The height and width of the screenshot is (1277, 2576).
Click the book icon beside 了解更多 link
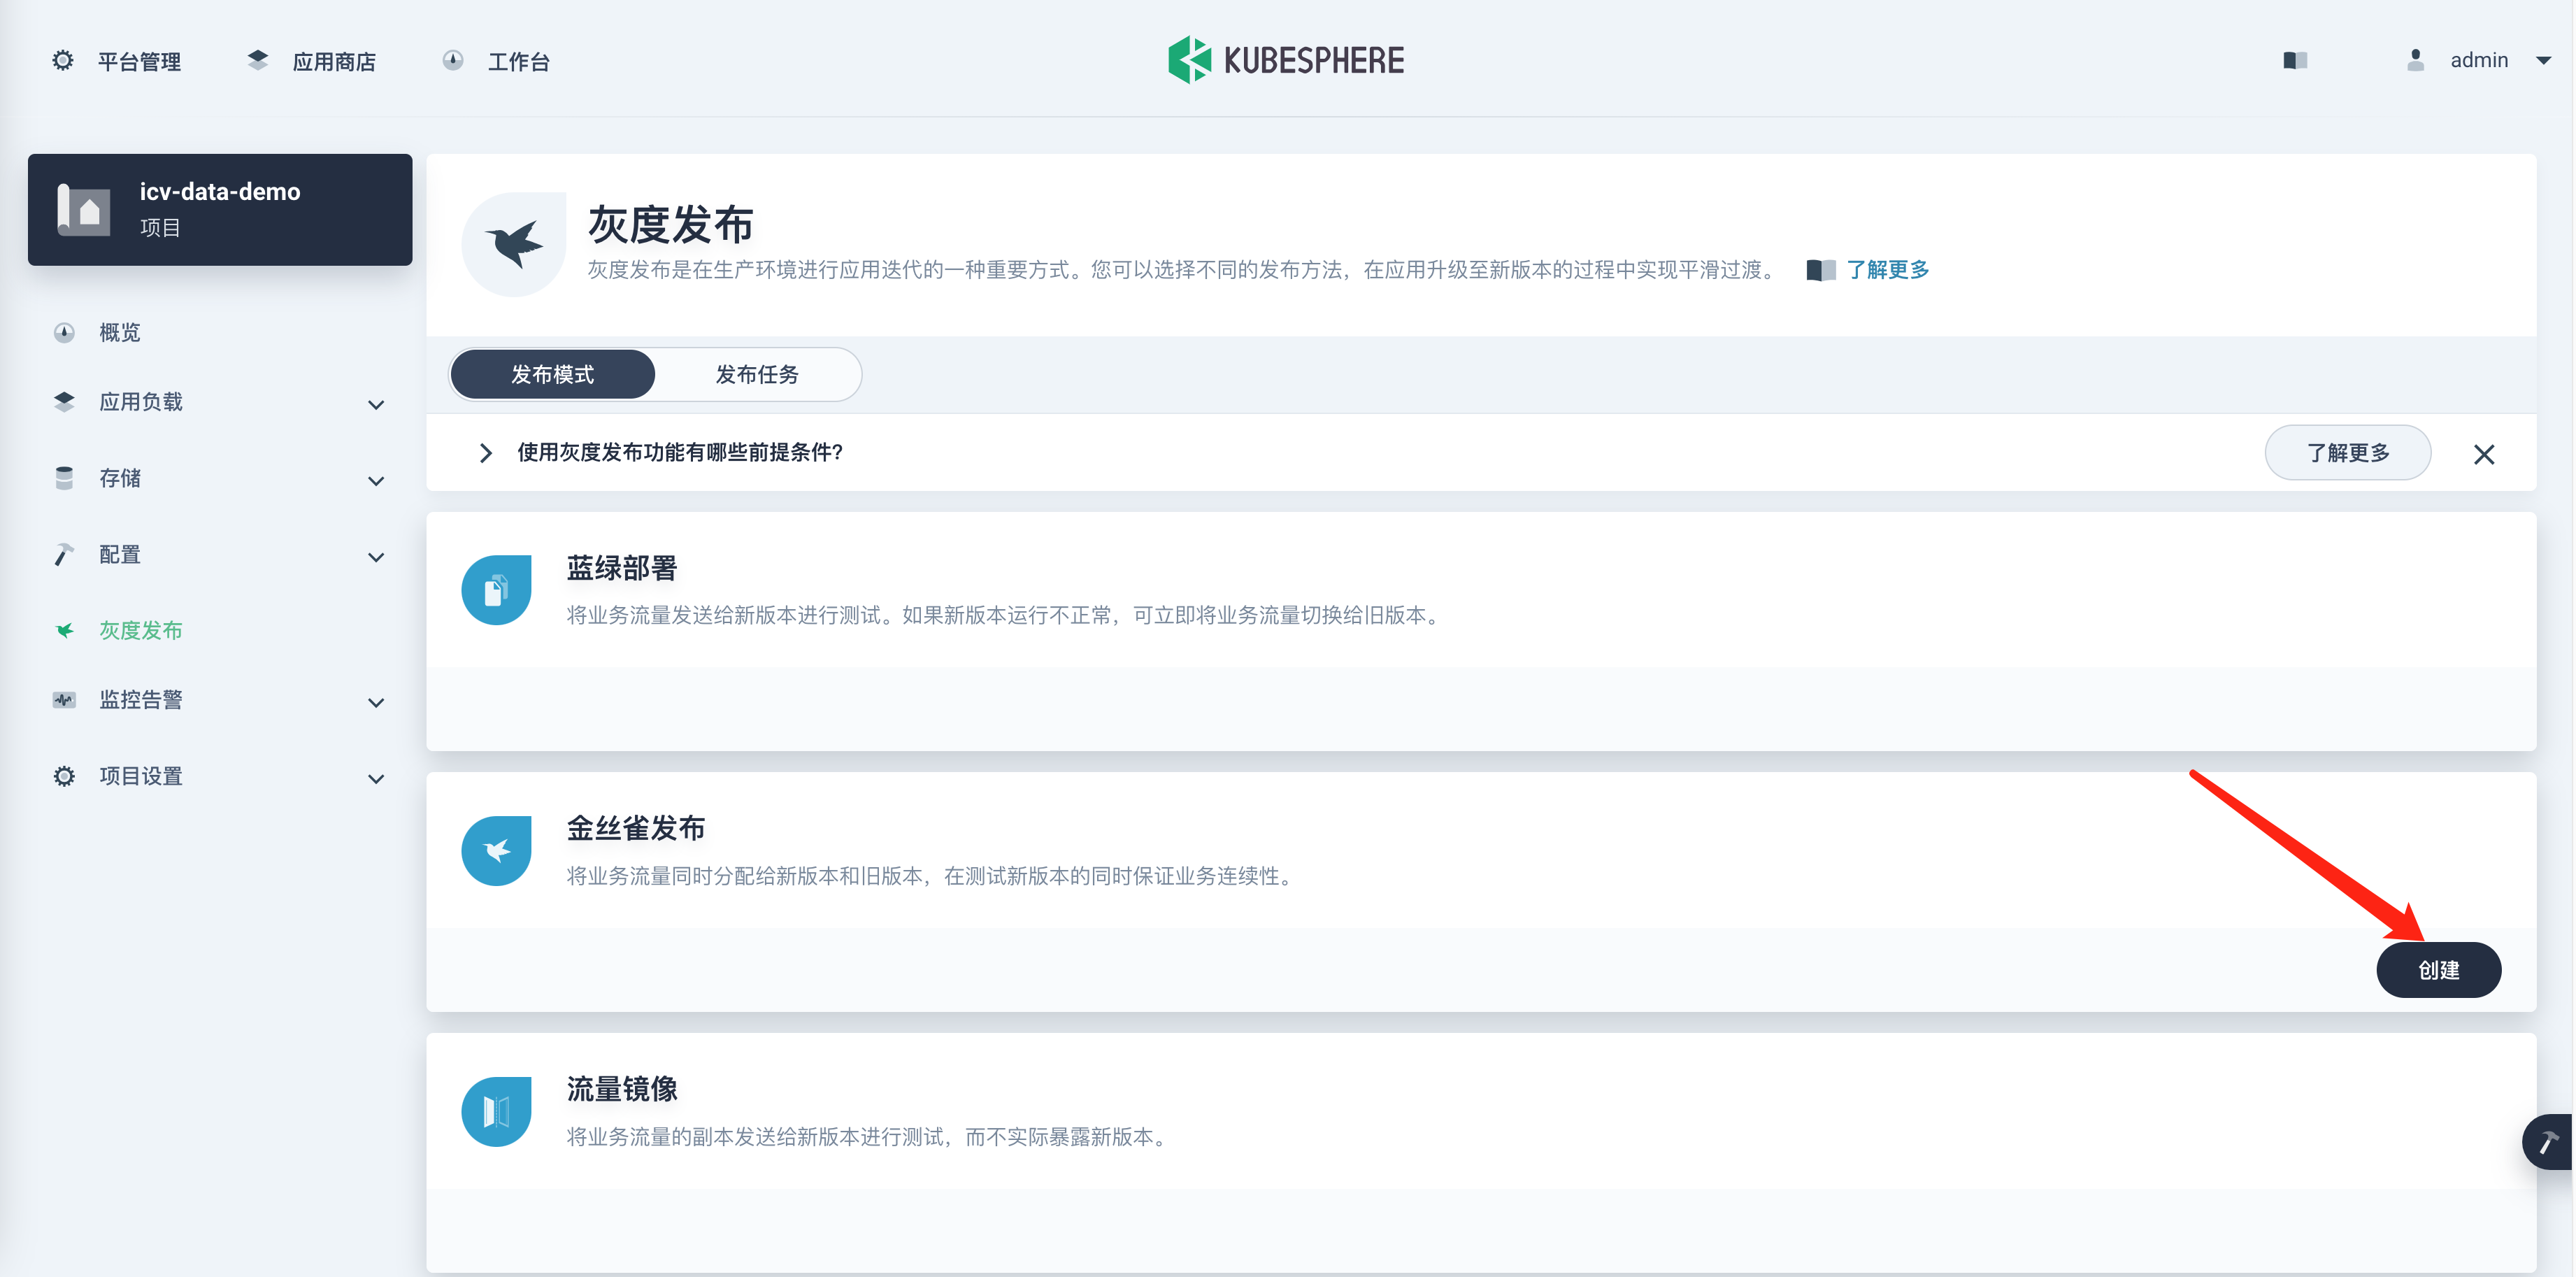pos(1820,270)
